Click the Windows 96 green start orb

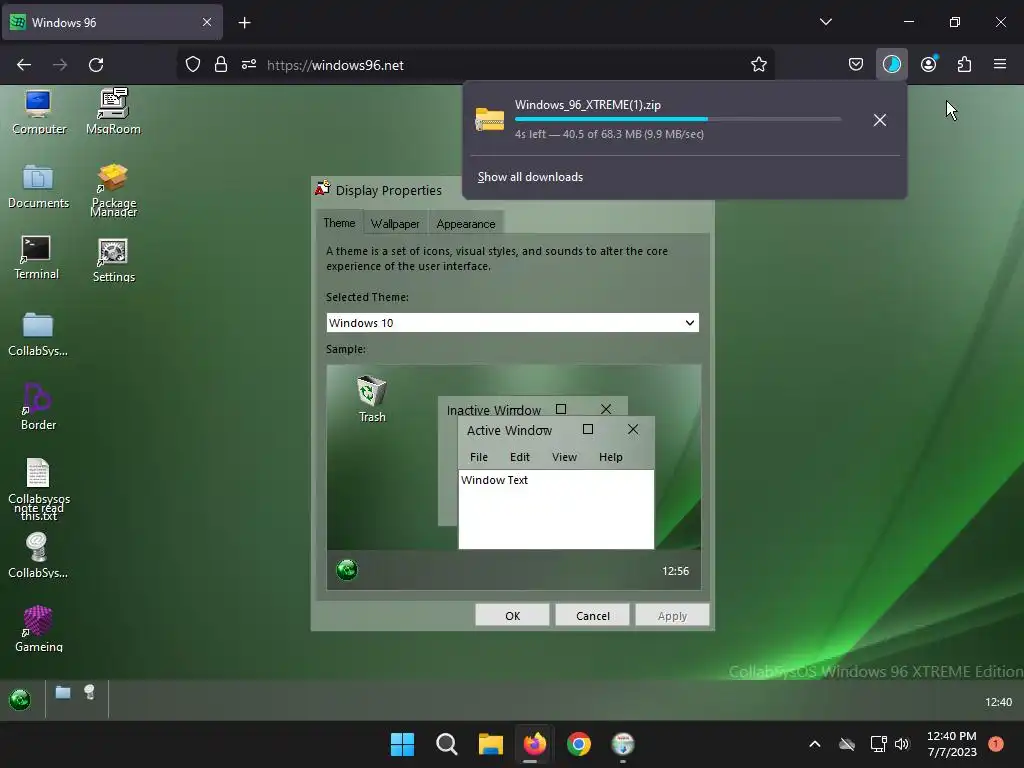(x=20, y=699)
